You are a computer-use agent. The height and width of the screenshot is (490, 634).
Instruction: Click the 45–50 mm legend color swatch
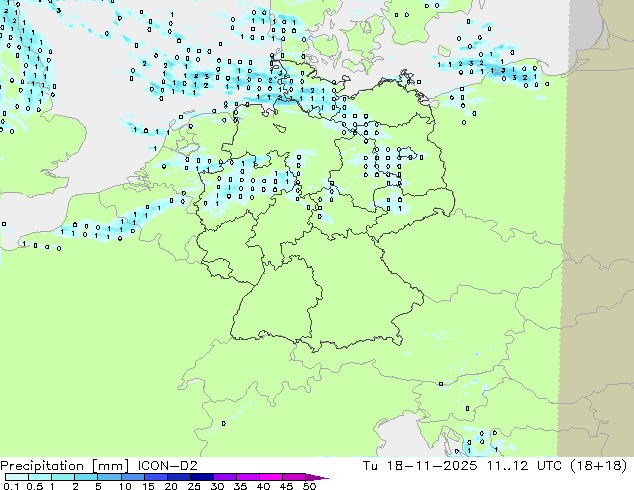[294, 477]
